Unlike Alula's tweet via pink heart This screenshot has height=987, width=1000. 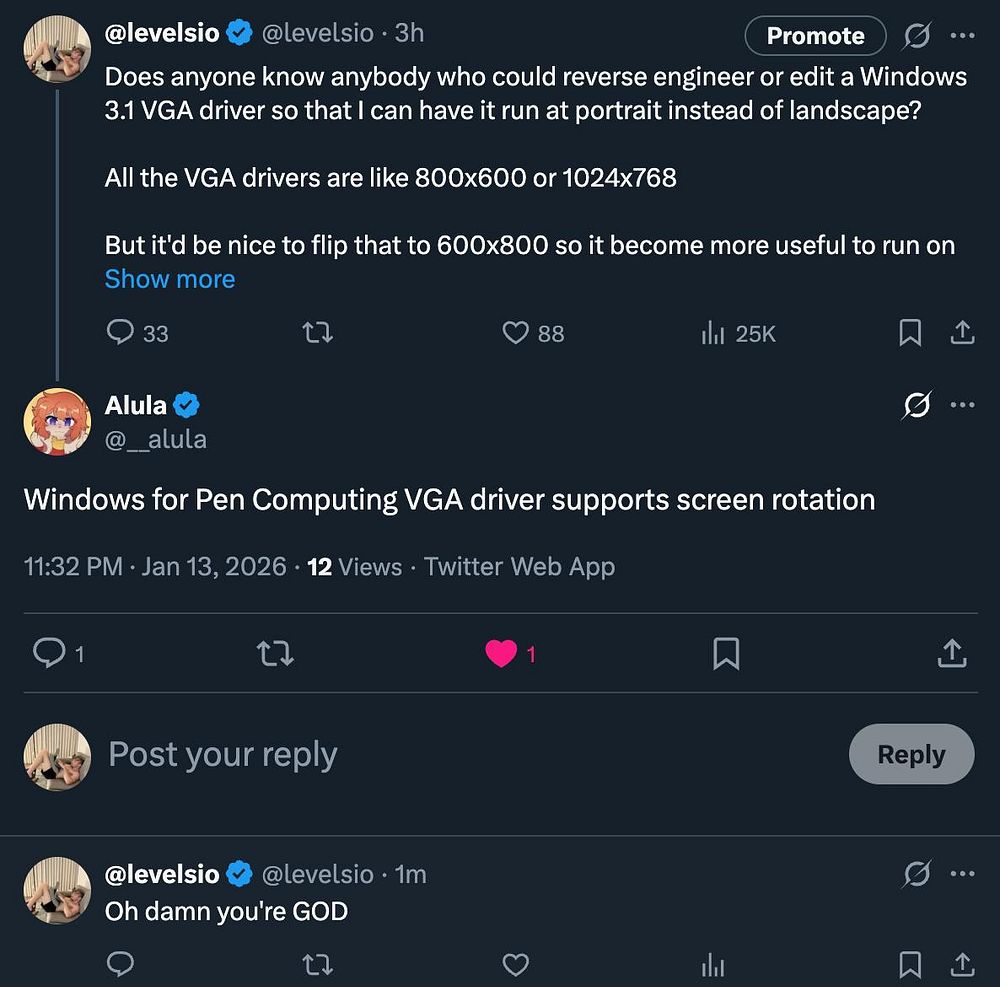coord(501,653)
